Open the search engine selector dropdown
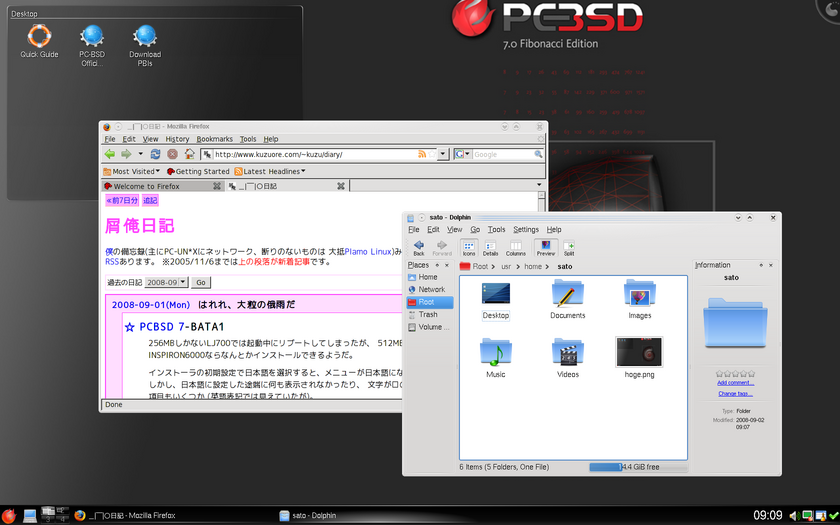This screenshot has width=840, height=525. pos(462,154)
